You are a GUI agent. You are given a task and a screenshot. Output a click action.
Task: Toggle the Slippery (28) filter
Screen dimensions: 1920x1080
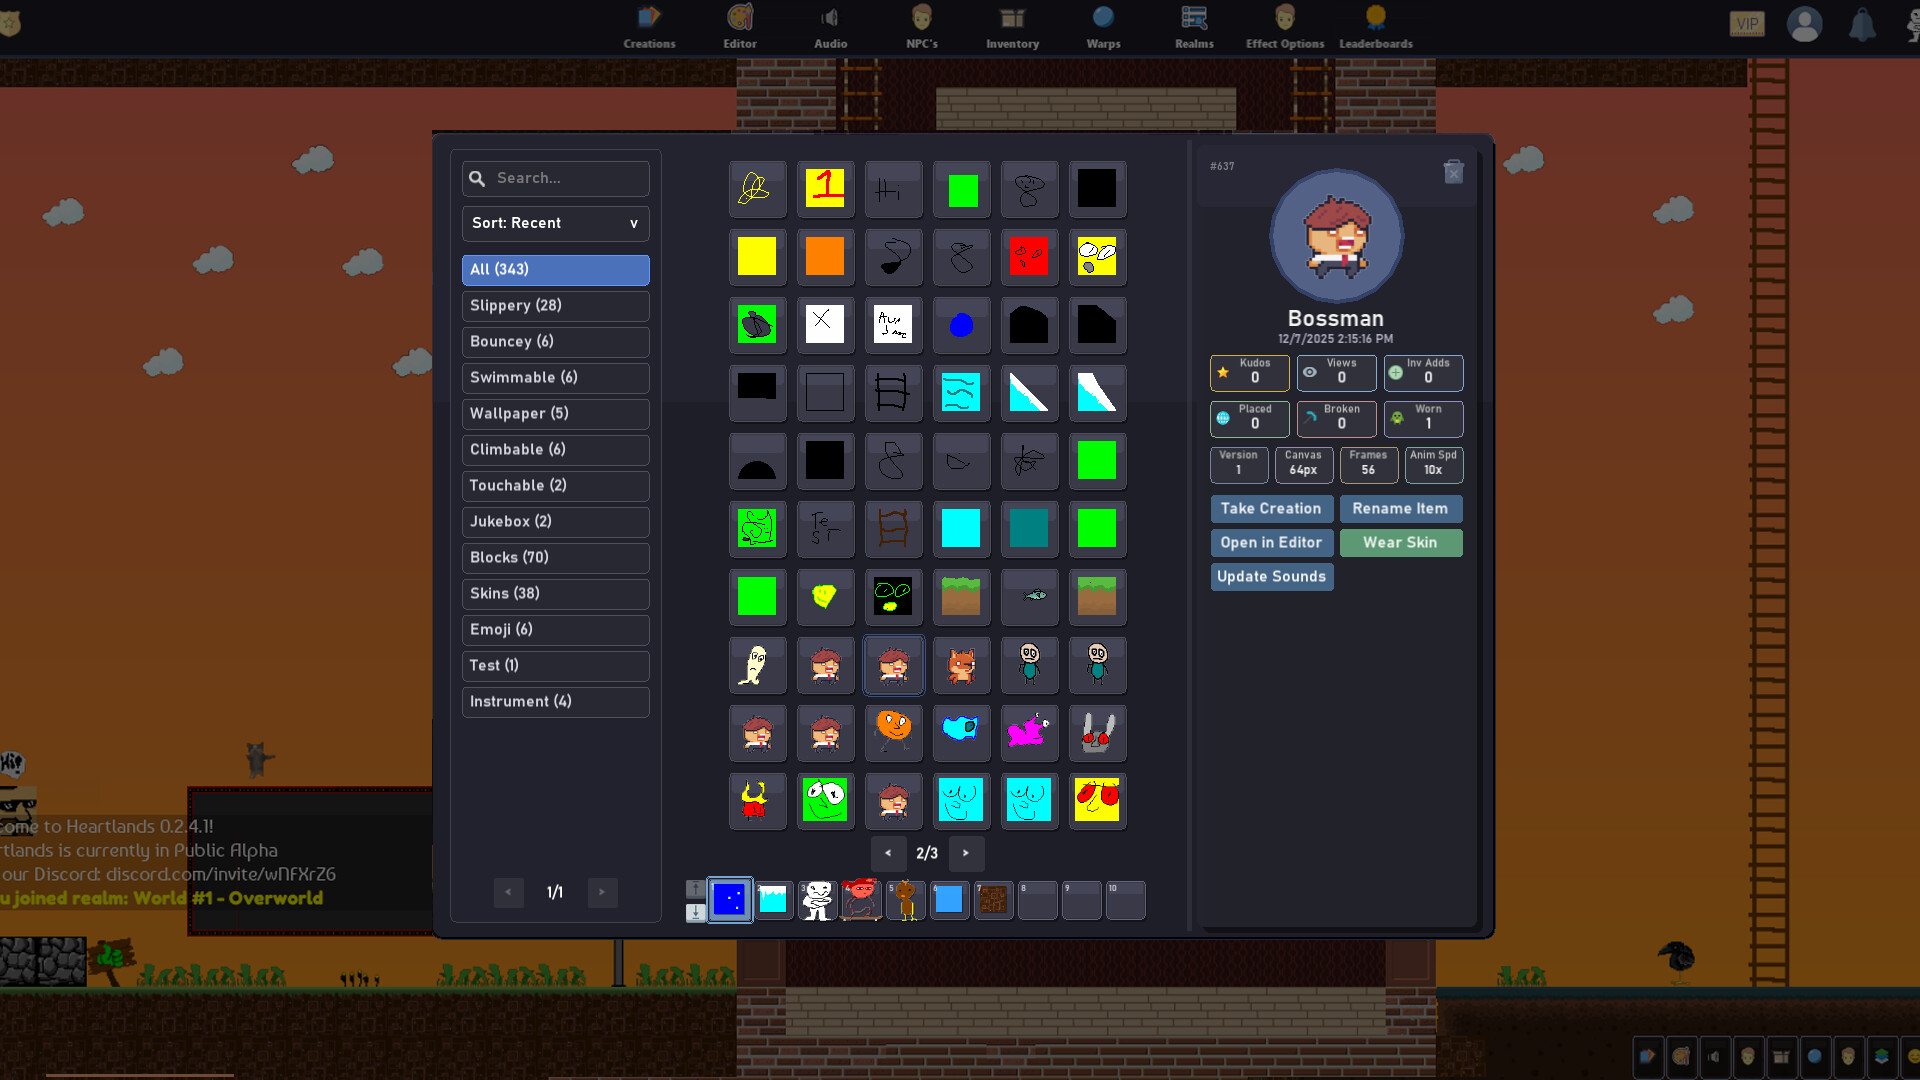click(x=555, y=306)
